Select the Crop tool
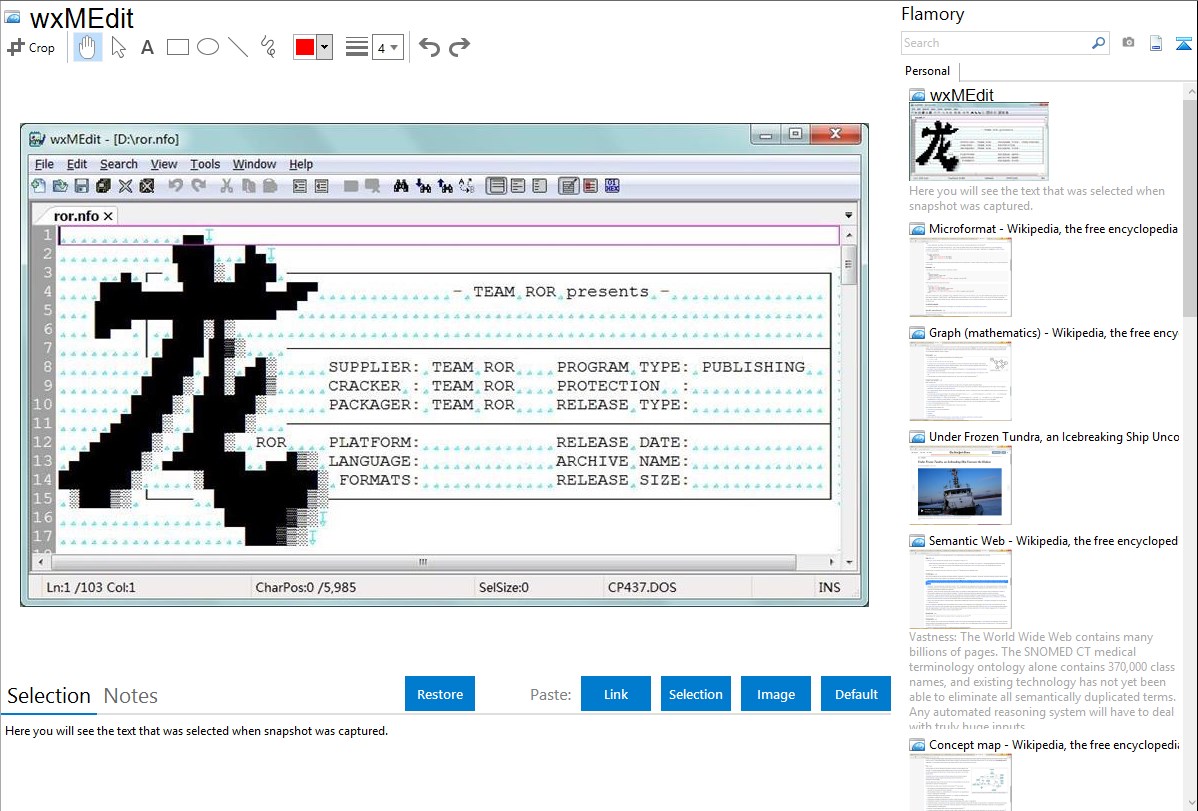Image resolution: width=1198 pixels, height=811 pixels. [31, 47]
